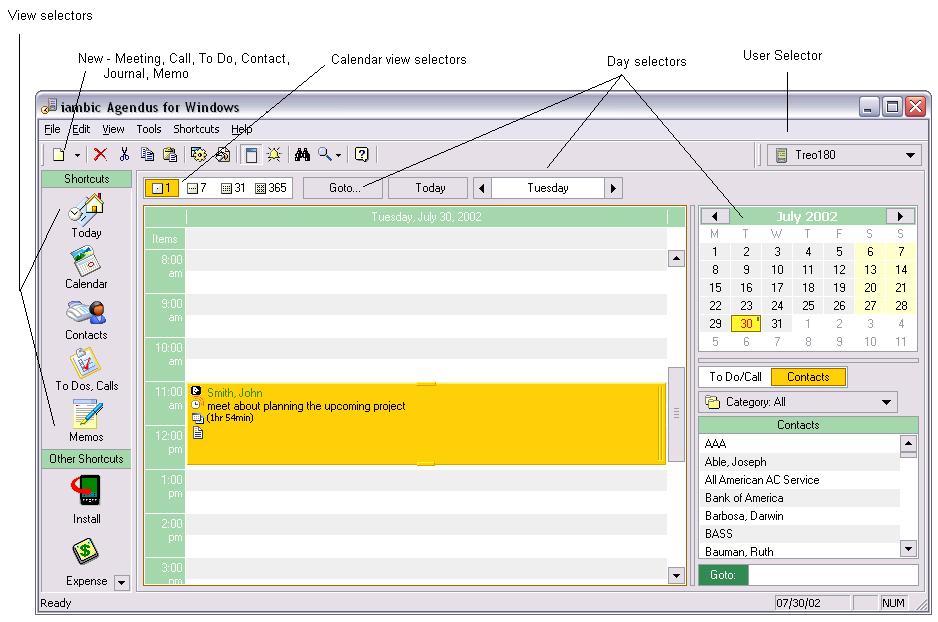938x622 pixels.
Task: Select July 17 in the mini calendar
Action: point(776,288)
